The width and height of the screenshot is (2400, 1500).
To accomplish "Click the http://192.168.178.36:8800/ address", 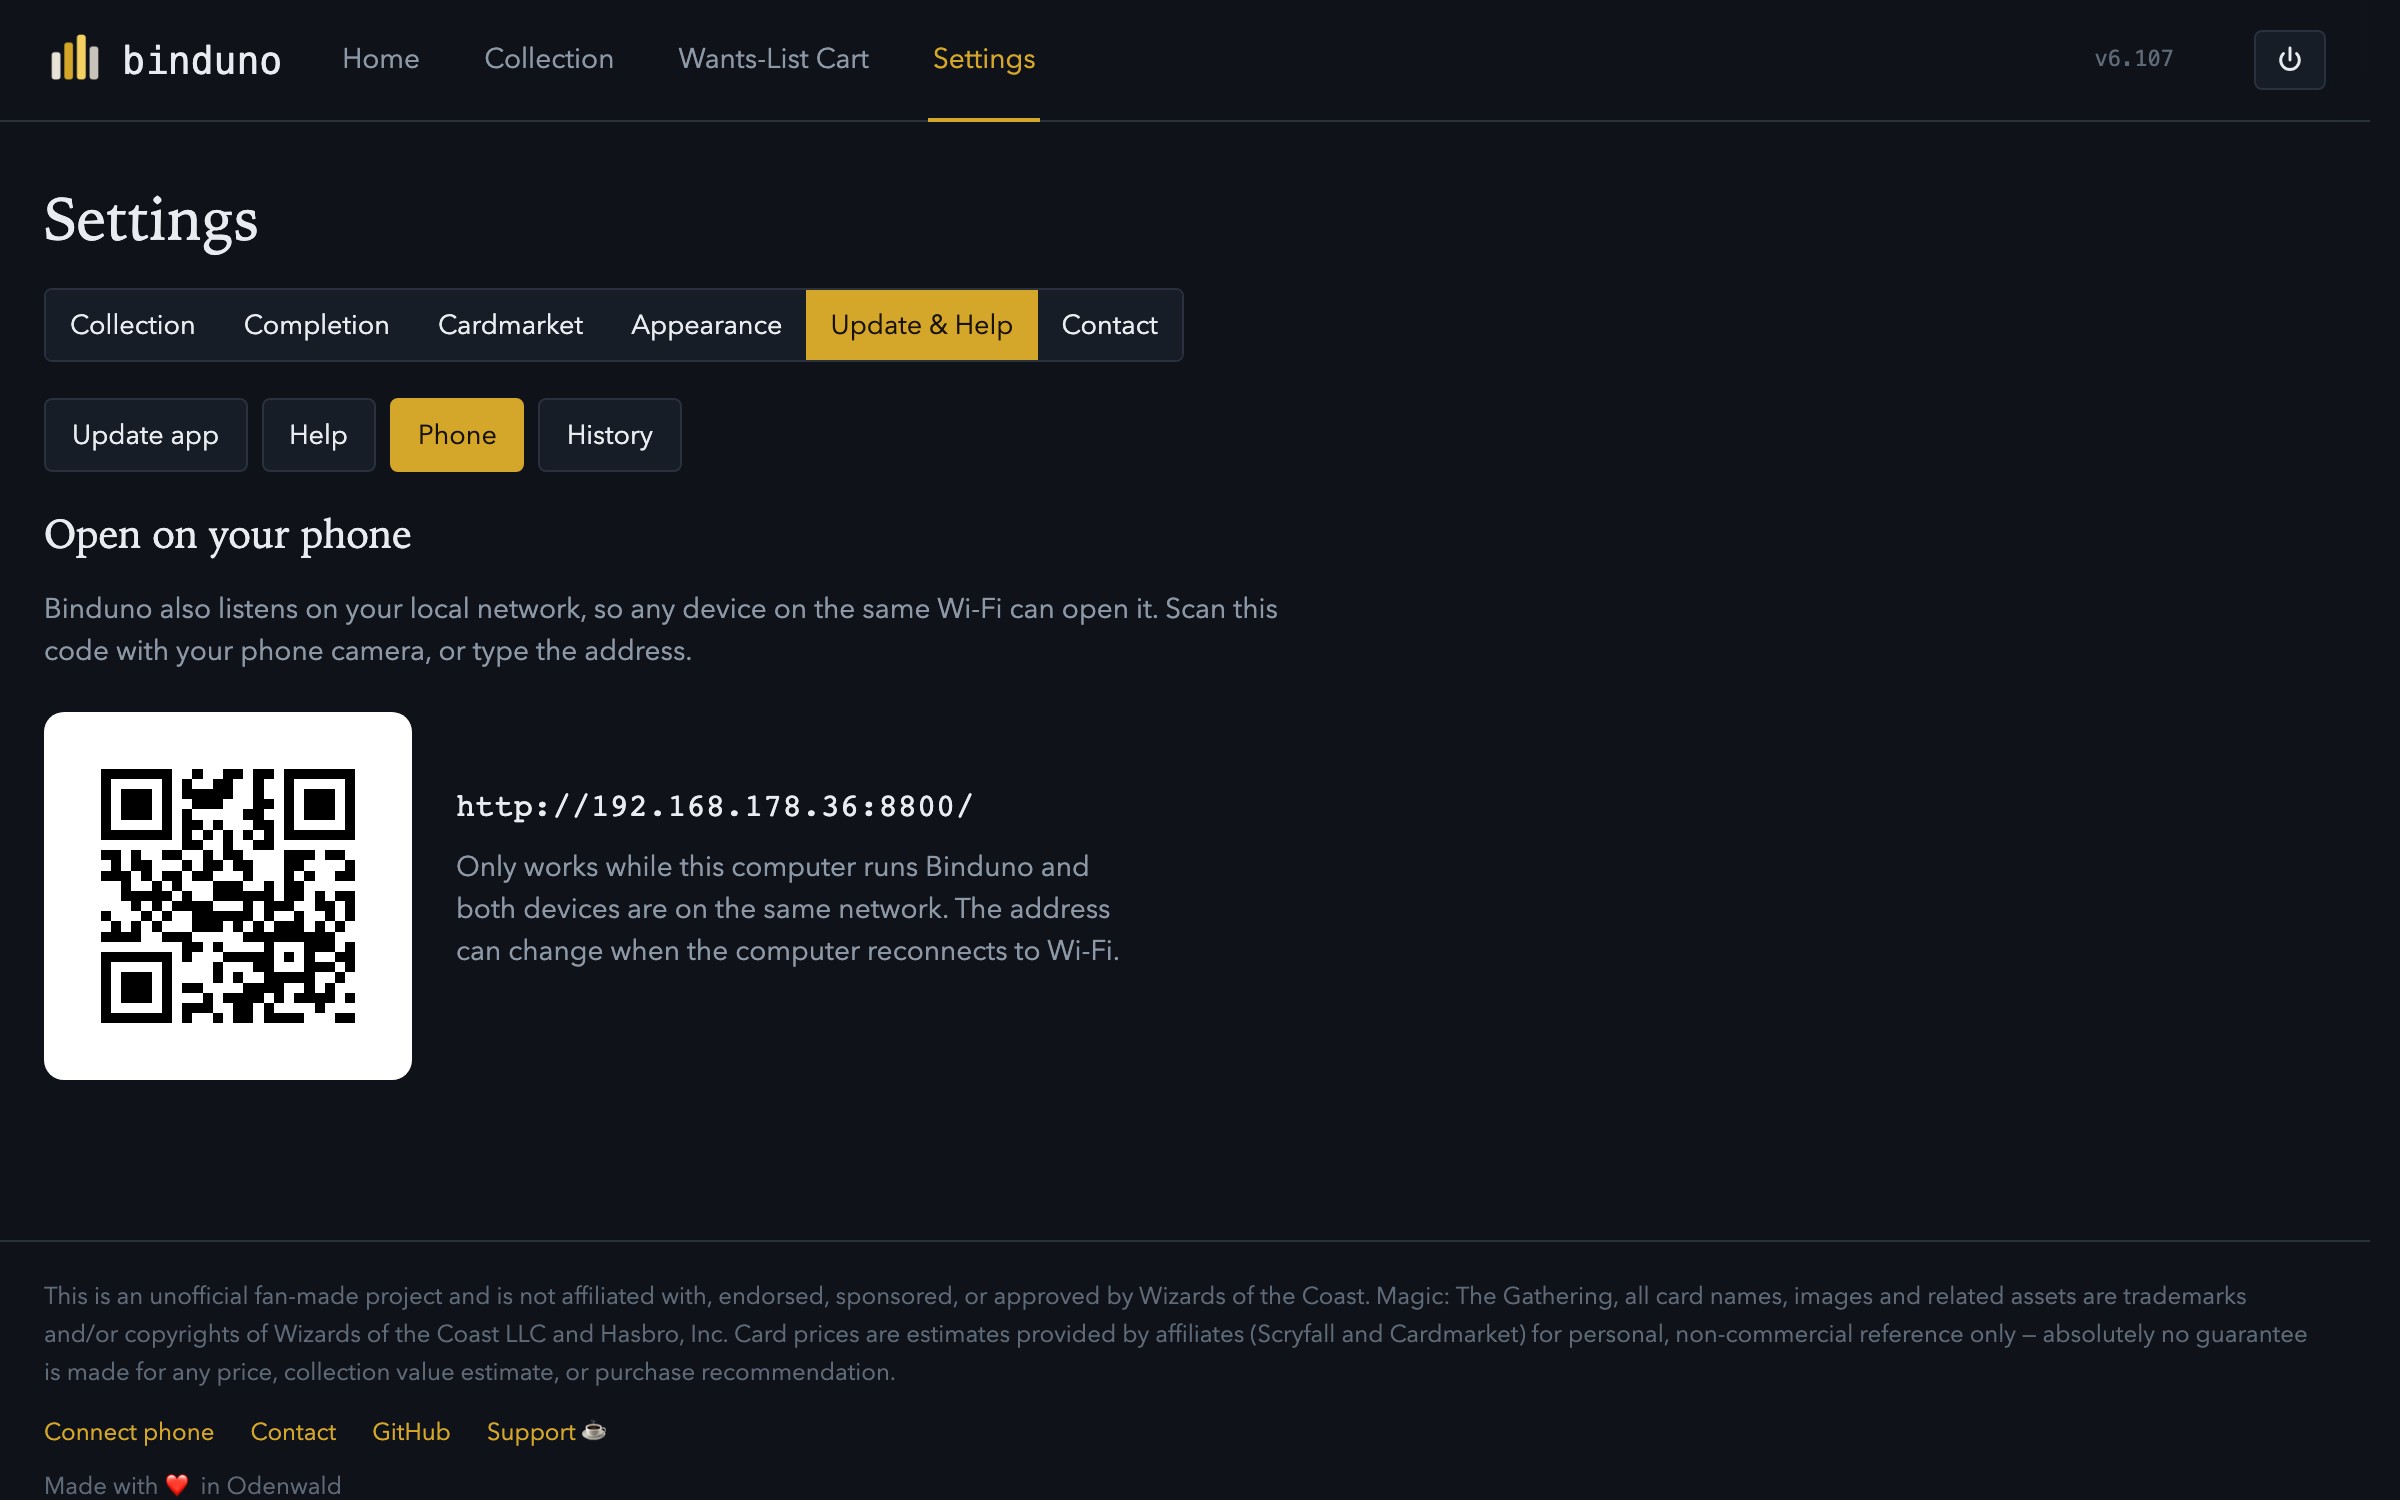I will coord(714,806).
